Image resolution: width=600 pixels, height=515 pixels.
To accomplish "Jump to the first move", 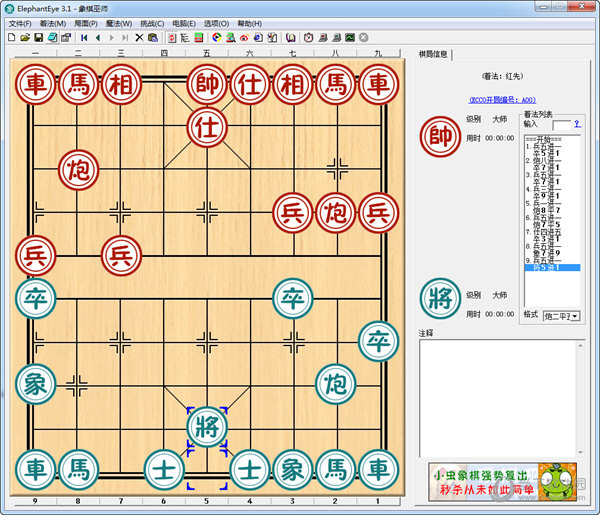I will (84, 37).
